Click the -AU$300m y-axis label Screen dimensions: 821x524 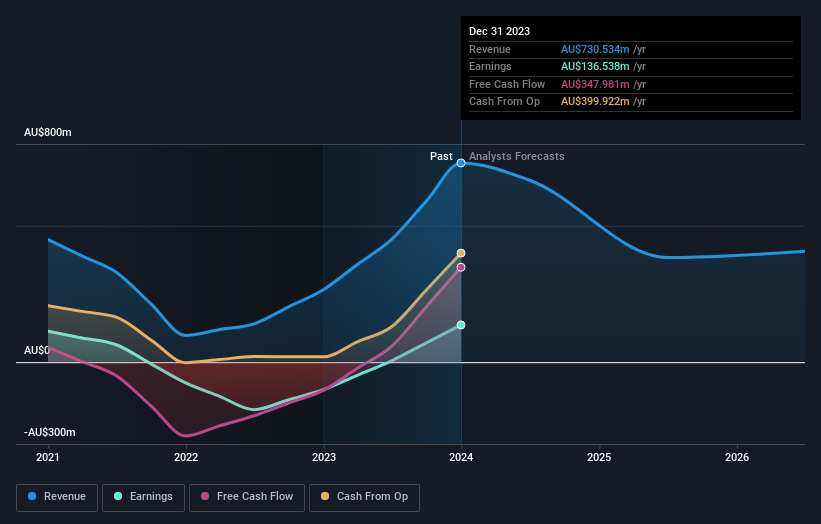50,432
